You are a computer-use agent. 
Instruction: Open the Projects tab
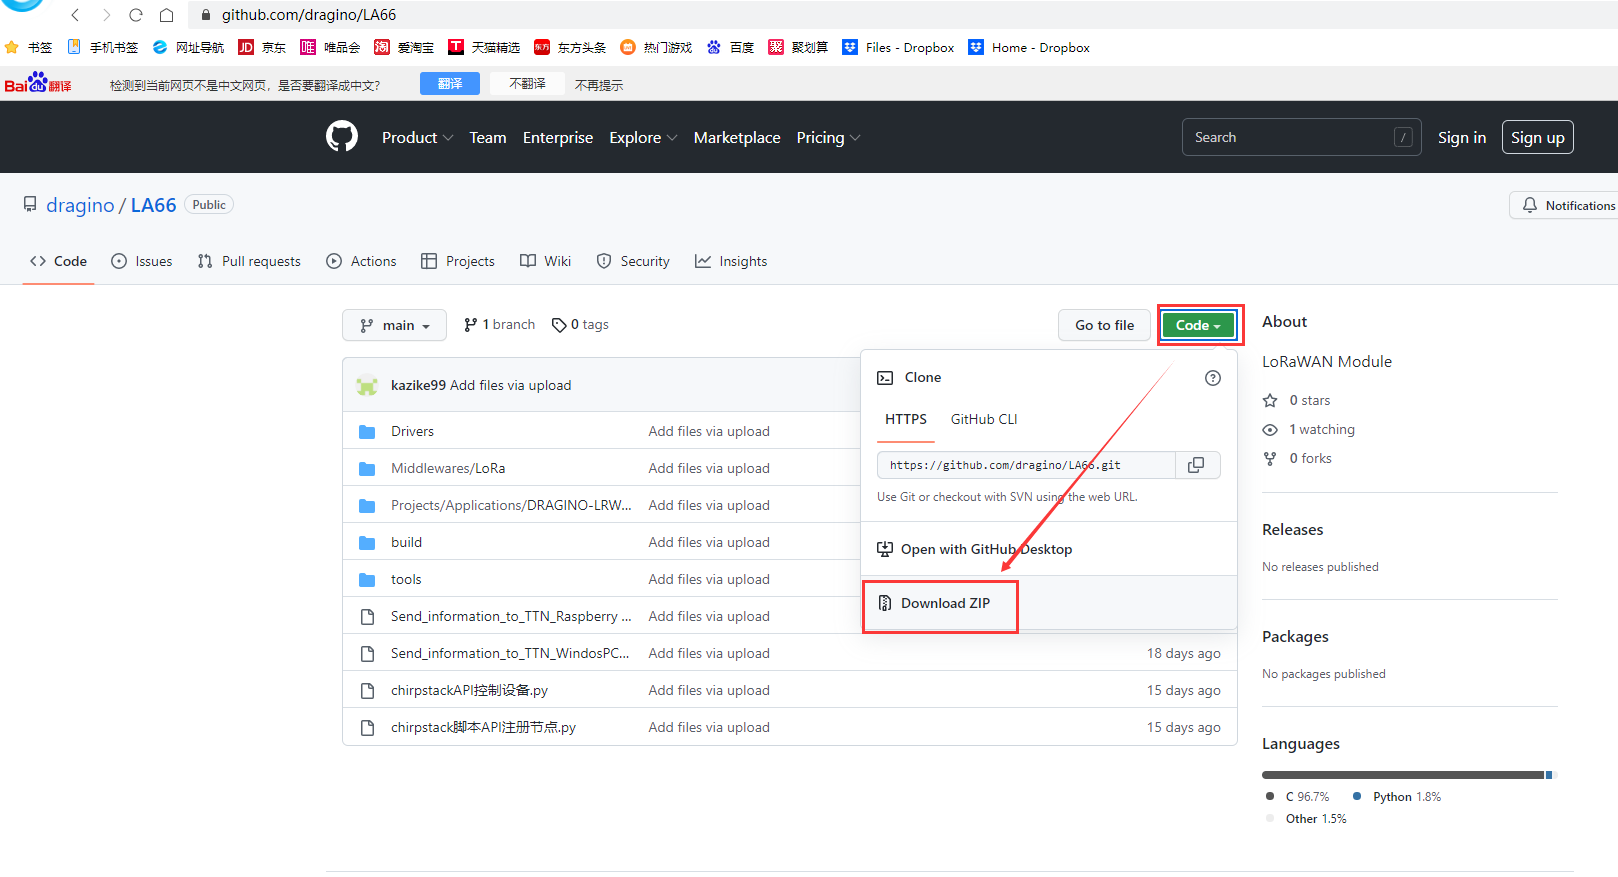coord(458,261)
